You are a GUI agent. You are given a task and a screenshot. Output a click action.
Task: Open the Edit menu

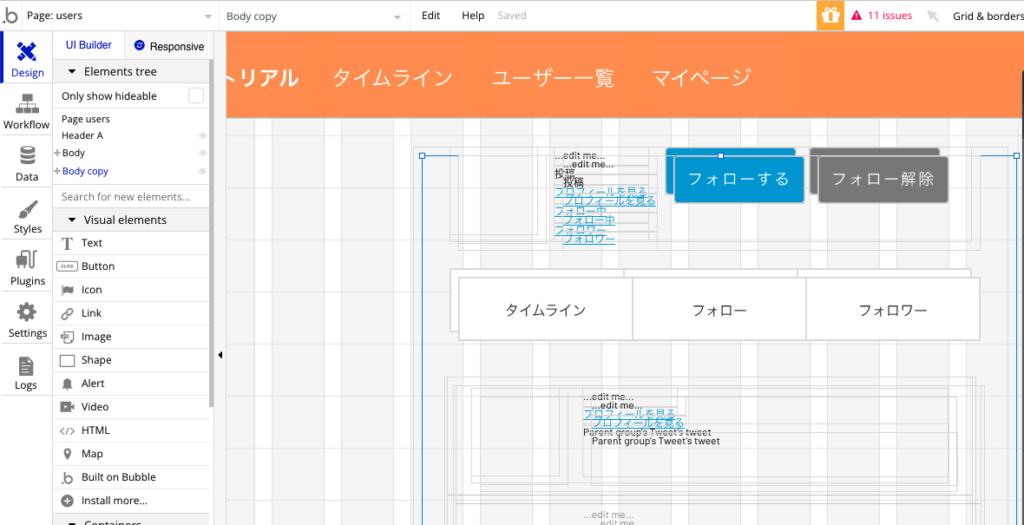pos(430,16)
